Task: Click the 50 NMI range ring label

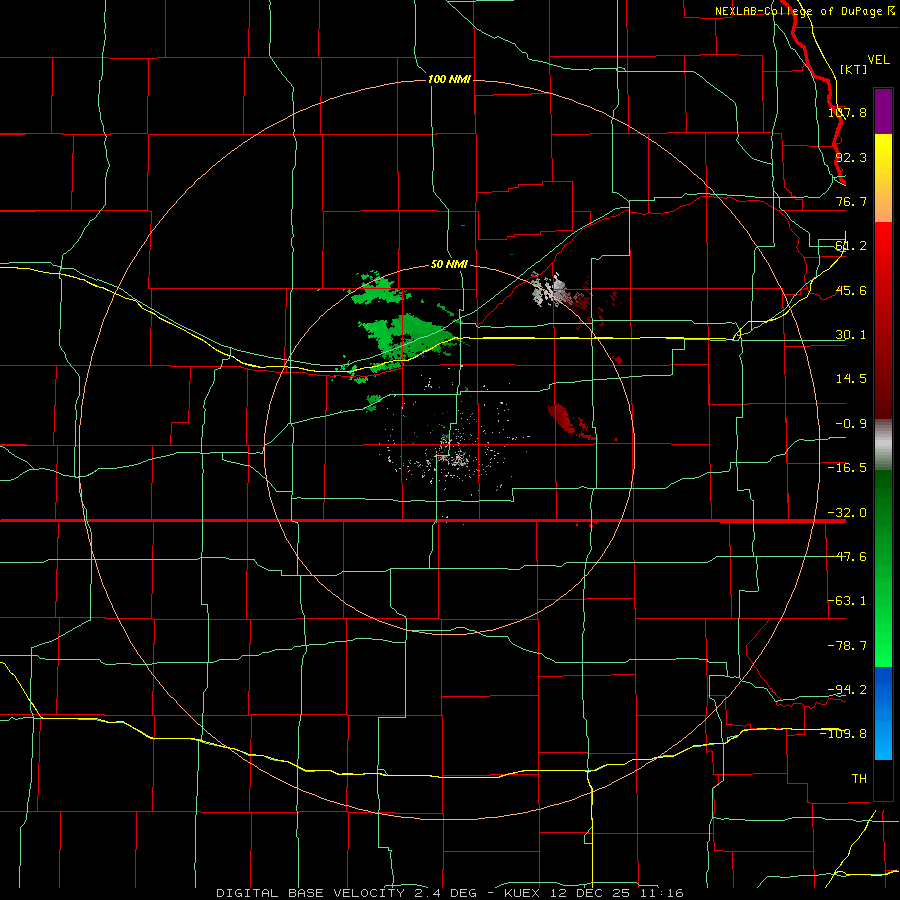Action: point(449,264)
